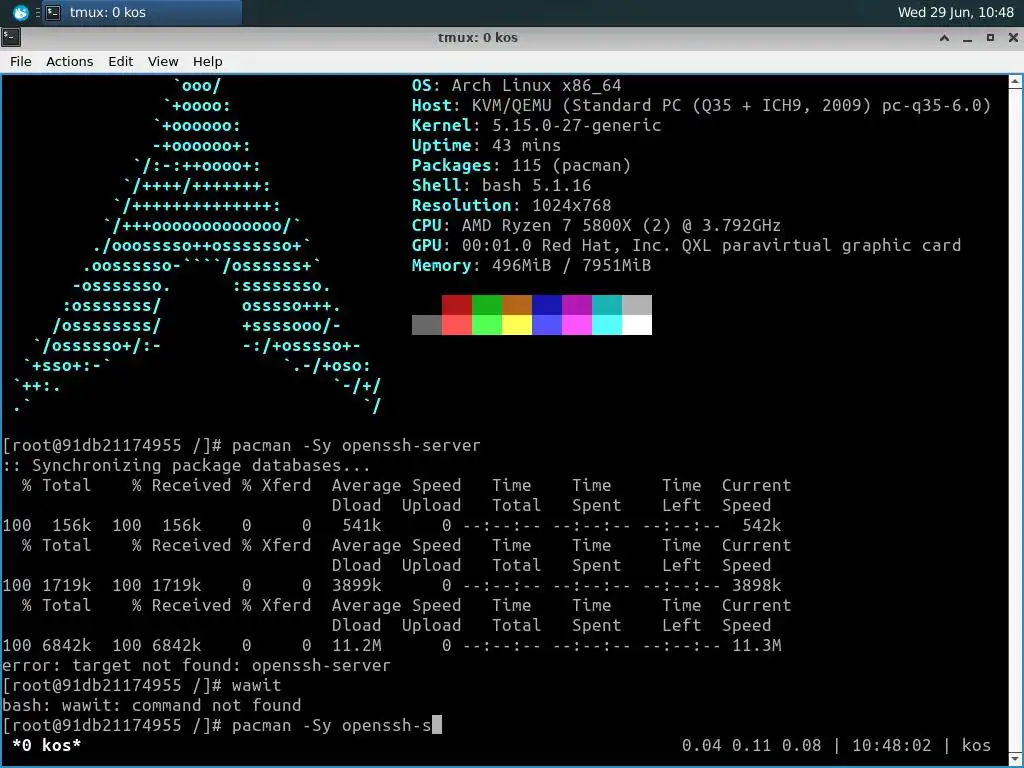Open the Help menu

pos(208,61)
